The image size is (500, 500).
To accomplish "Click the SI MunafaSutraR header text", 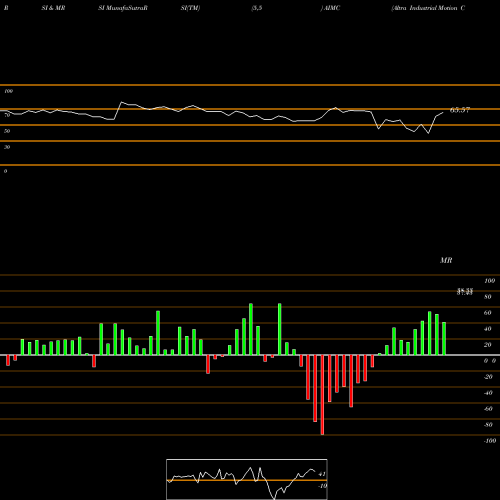I will 123,8.
